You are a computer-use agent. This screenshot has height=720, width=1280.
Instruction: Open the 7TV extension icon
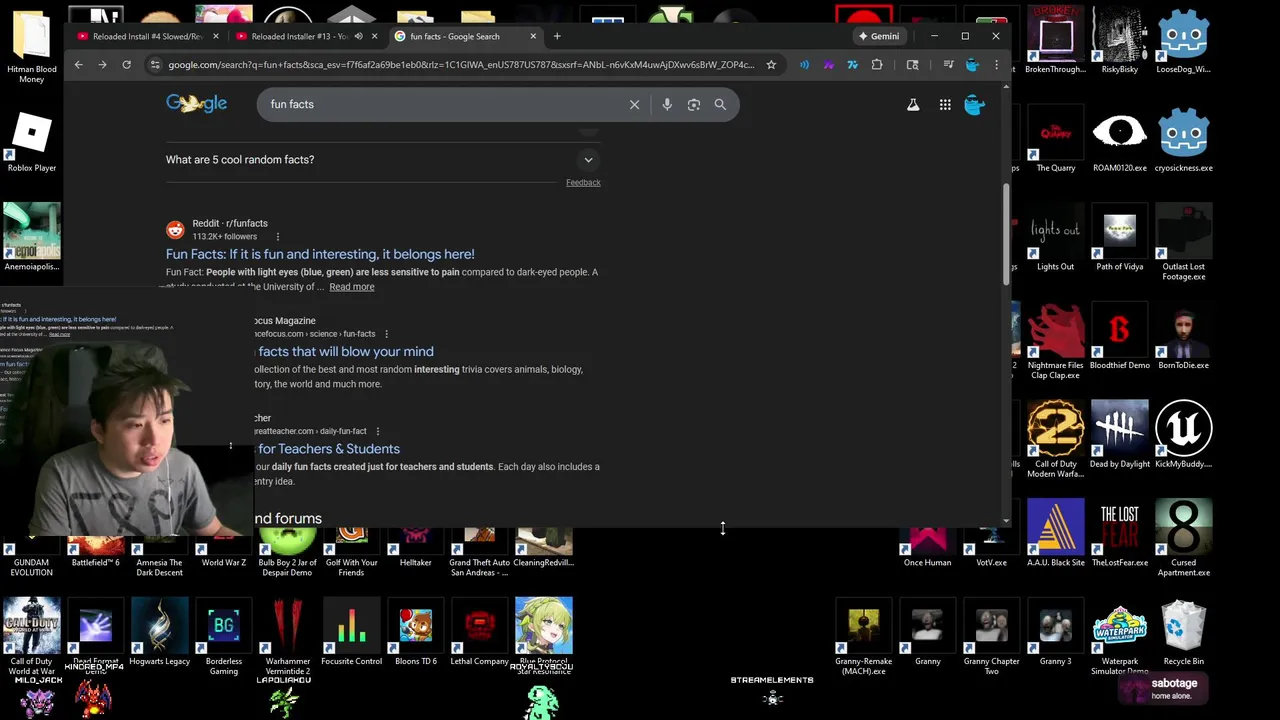(852, 65)
